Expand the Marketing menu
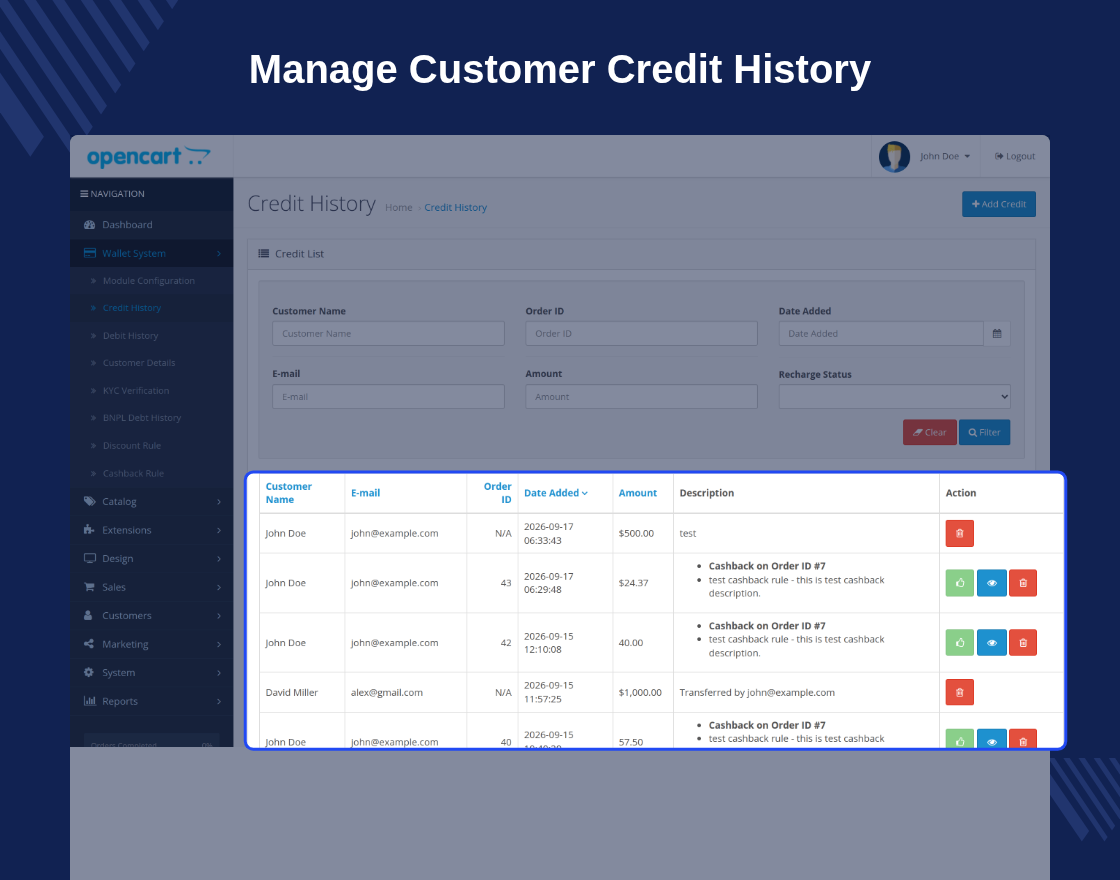This screenshot has height=880, width=1120. [x=151, y=644]
